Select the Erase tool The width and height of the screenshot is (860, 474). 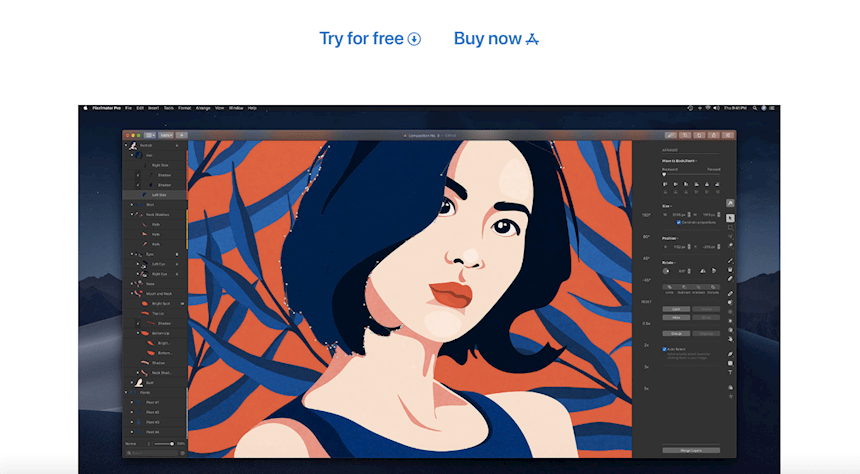(x=730, y=279)
